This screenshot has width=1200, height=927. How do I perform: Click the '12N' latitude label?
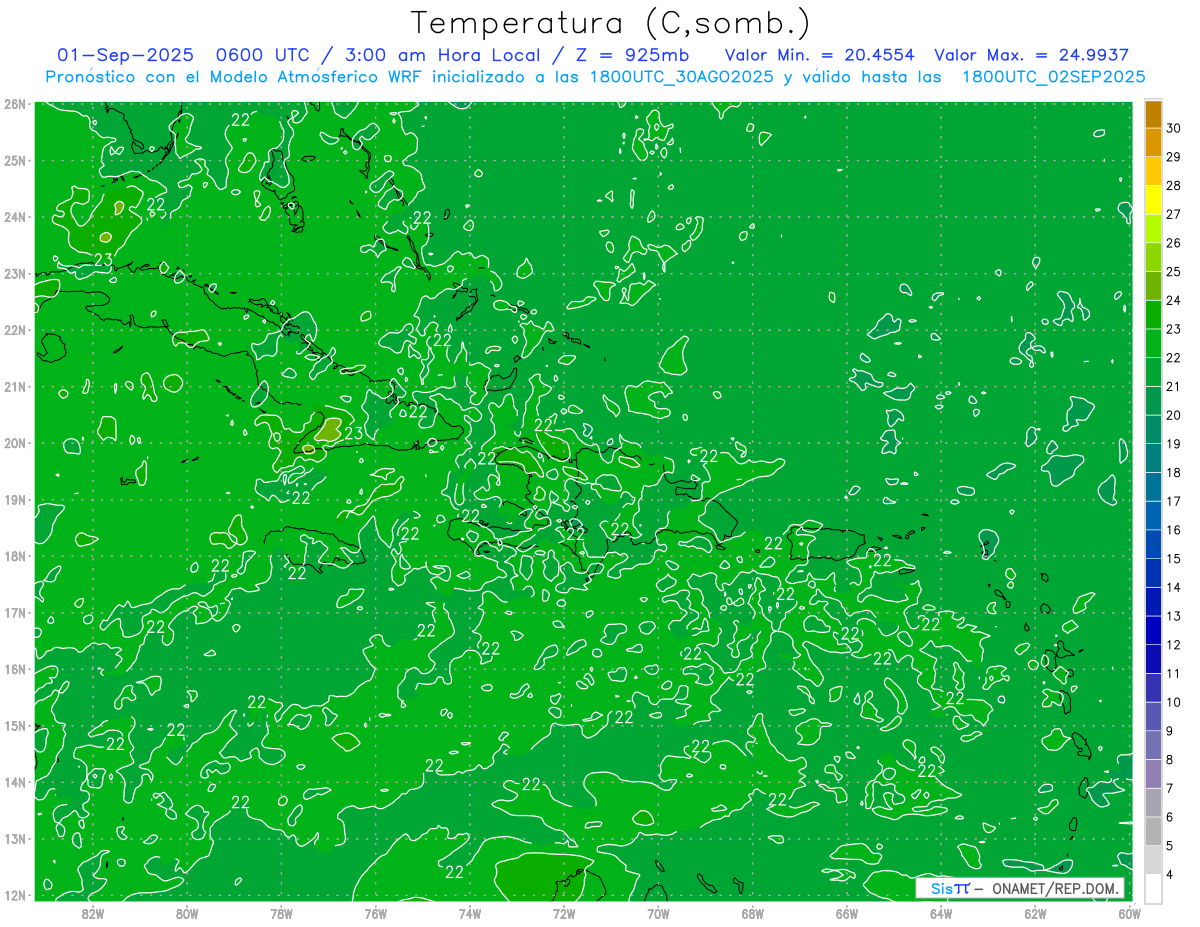(x=15, y=895)
